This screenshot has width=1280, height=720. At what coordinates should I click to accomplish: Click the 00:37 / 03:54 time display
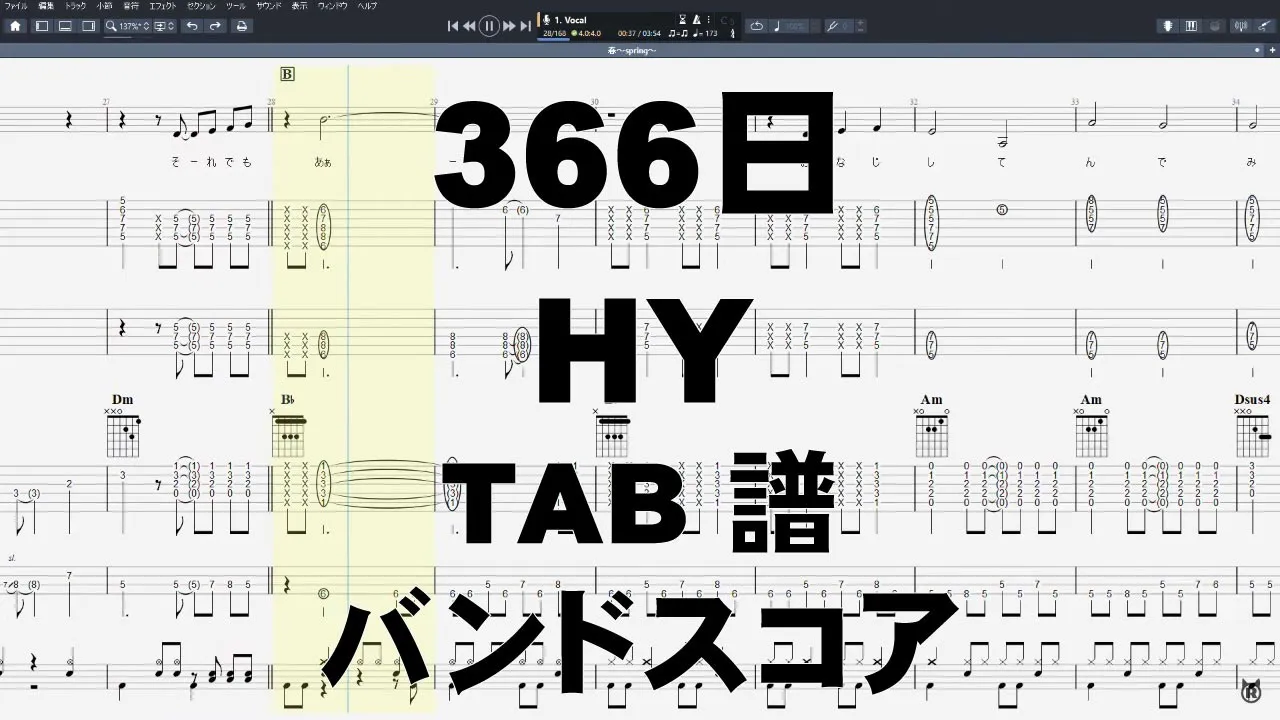coord(640,33)
